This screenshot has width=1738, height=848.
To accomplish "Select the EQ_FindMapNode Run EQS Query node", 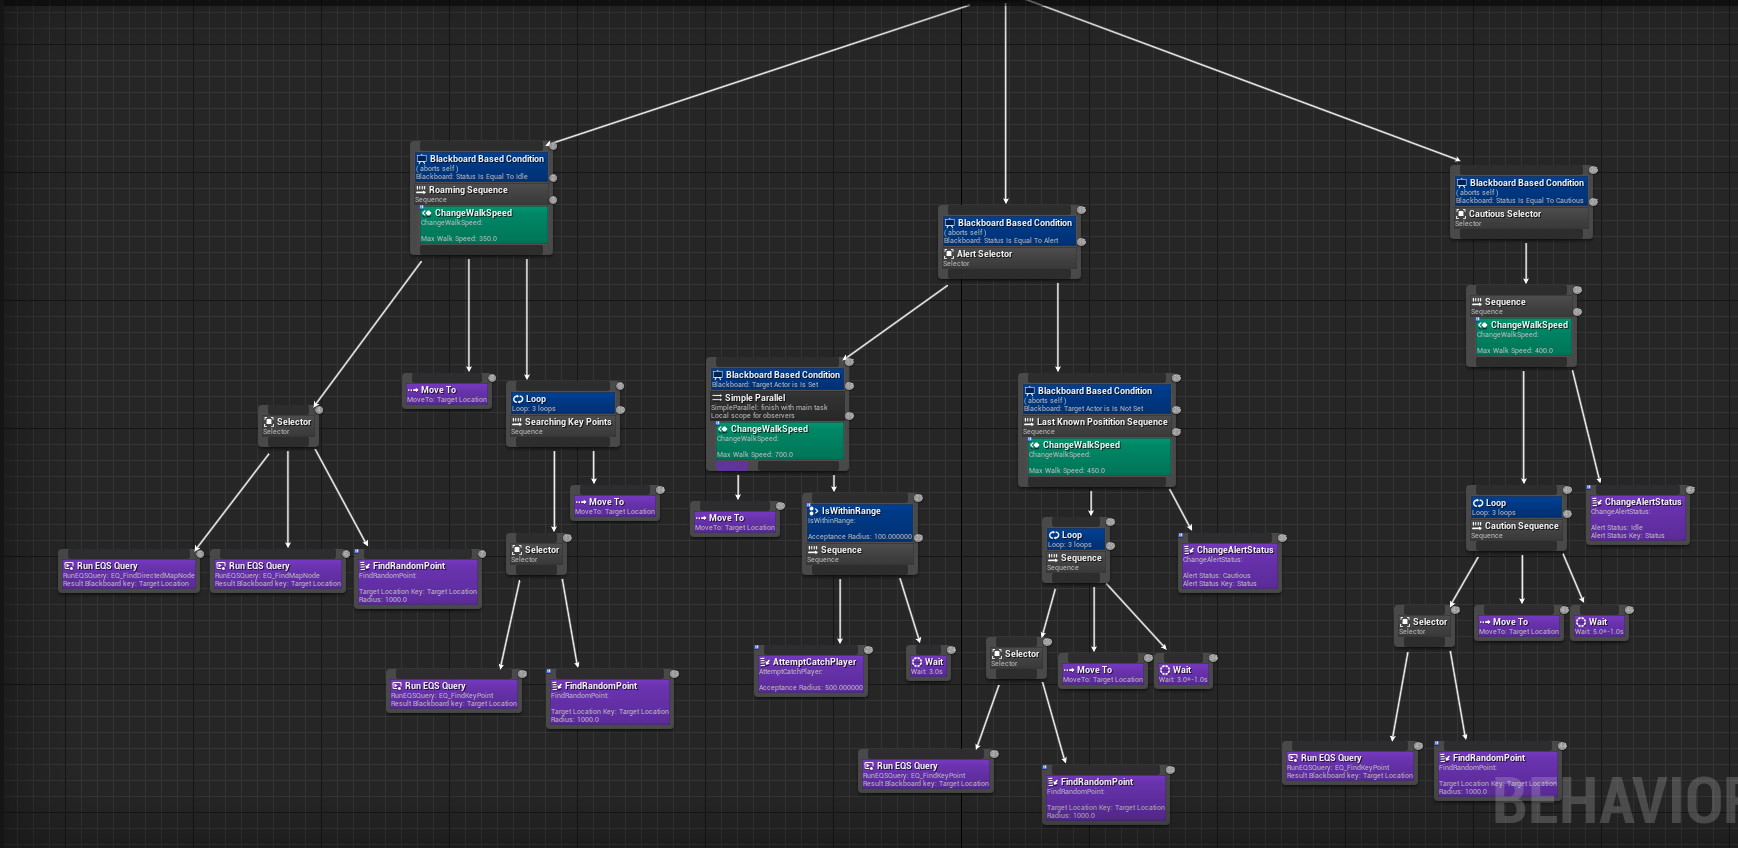I will (x=278, y=573).
